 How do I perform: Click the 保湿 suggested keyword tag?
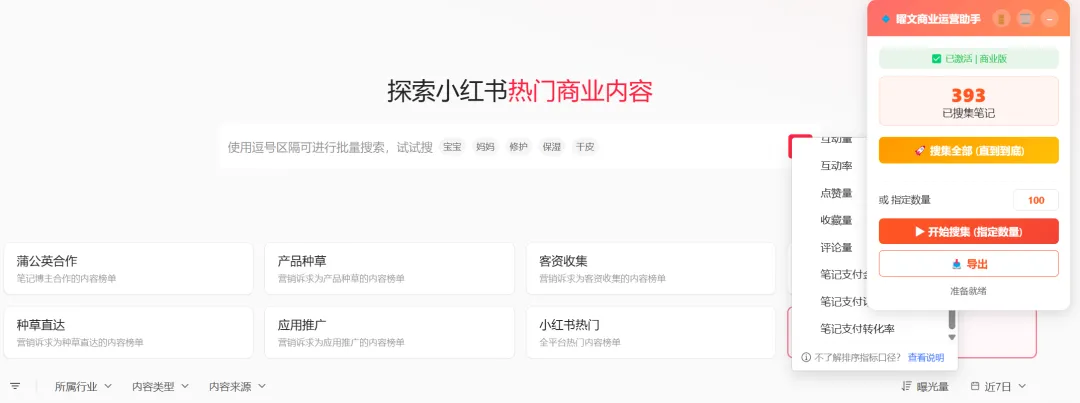click(552, 147)
